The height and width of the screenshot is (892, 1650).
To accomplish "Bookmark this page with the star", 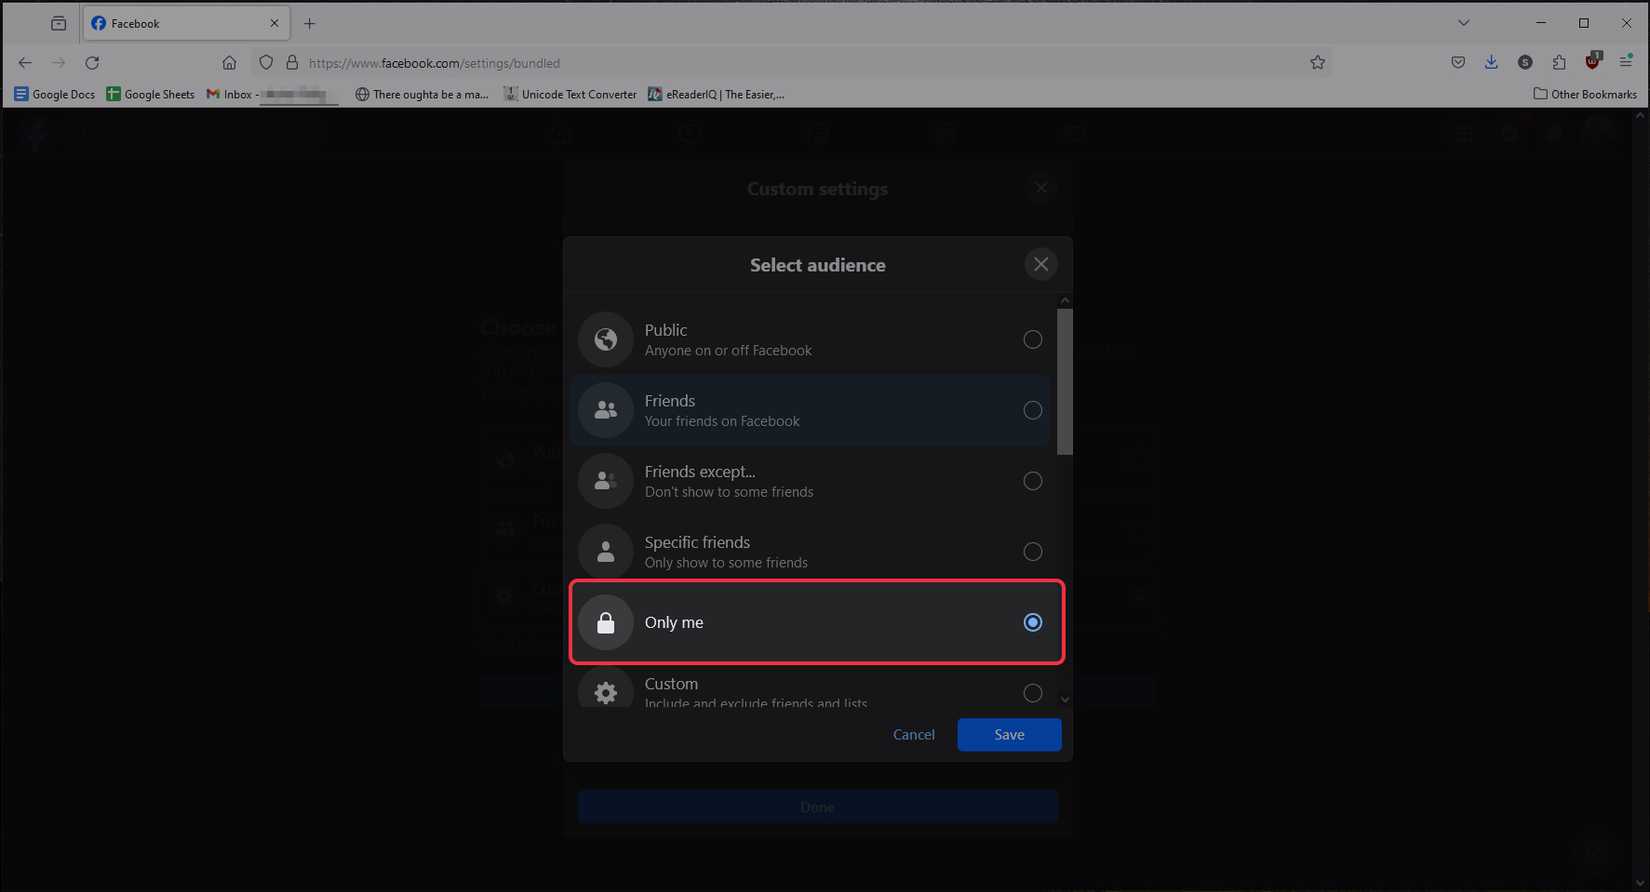I will point(1318,63).
